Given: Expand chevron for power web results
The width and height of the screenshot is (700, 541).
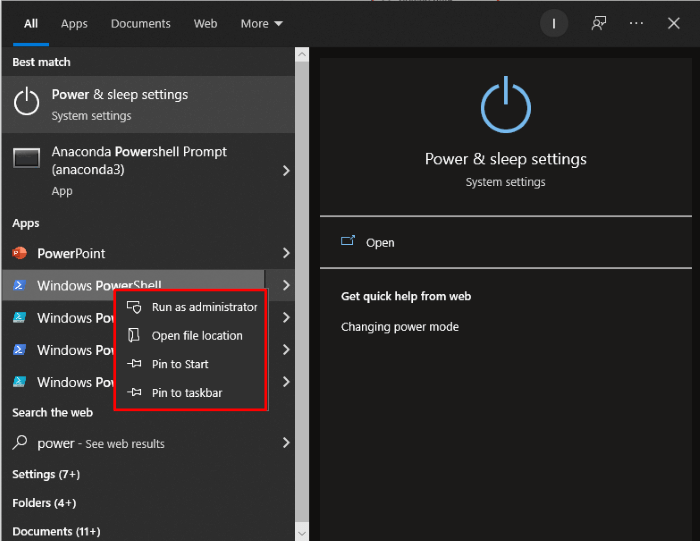Looking at the screenshot, I should coord(286,442).
